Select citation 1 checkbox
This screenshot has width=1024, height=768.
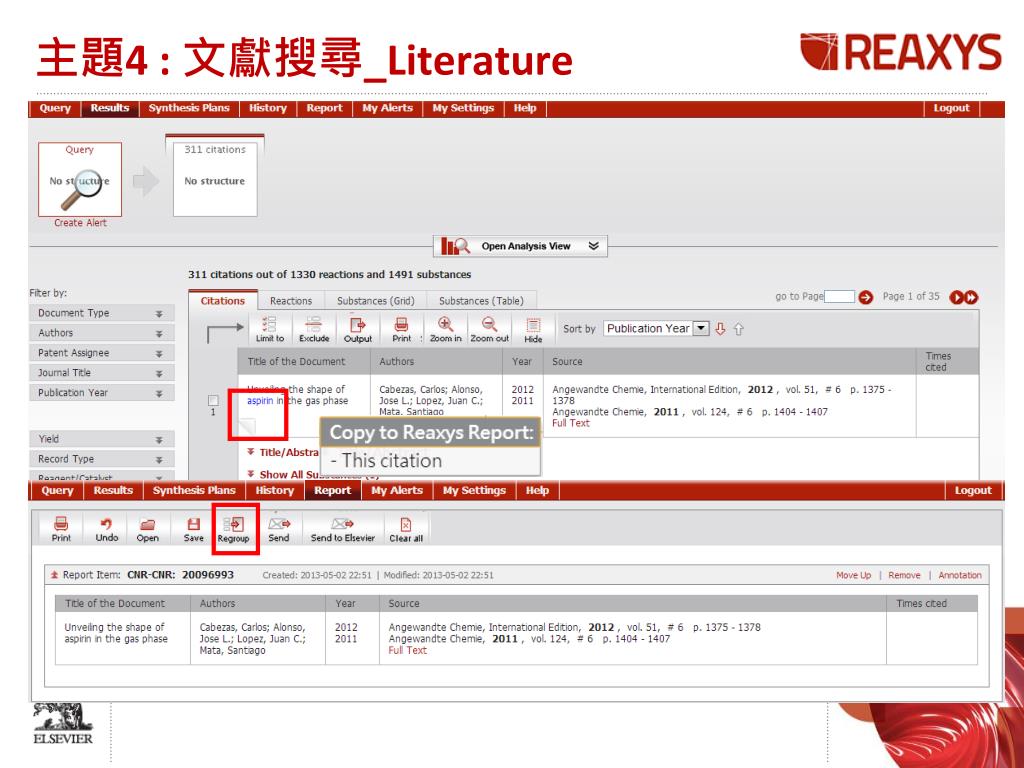pos(213,400)
